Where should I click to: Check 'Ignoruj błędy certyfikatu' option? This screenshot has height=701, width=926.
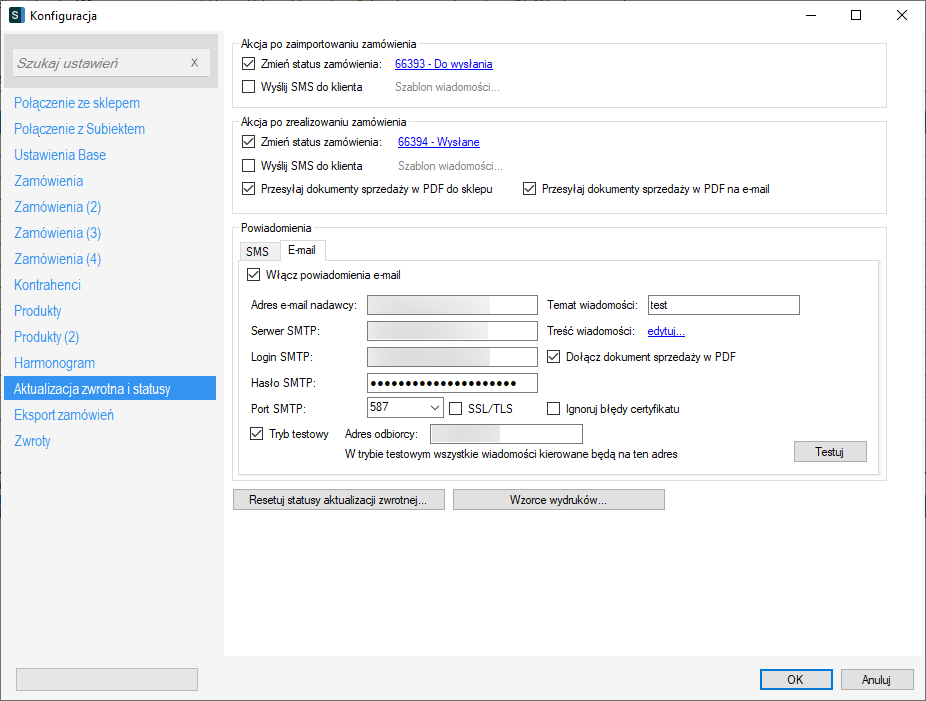point(554,408)
